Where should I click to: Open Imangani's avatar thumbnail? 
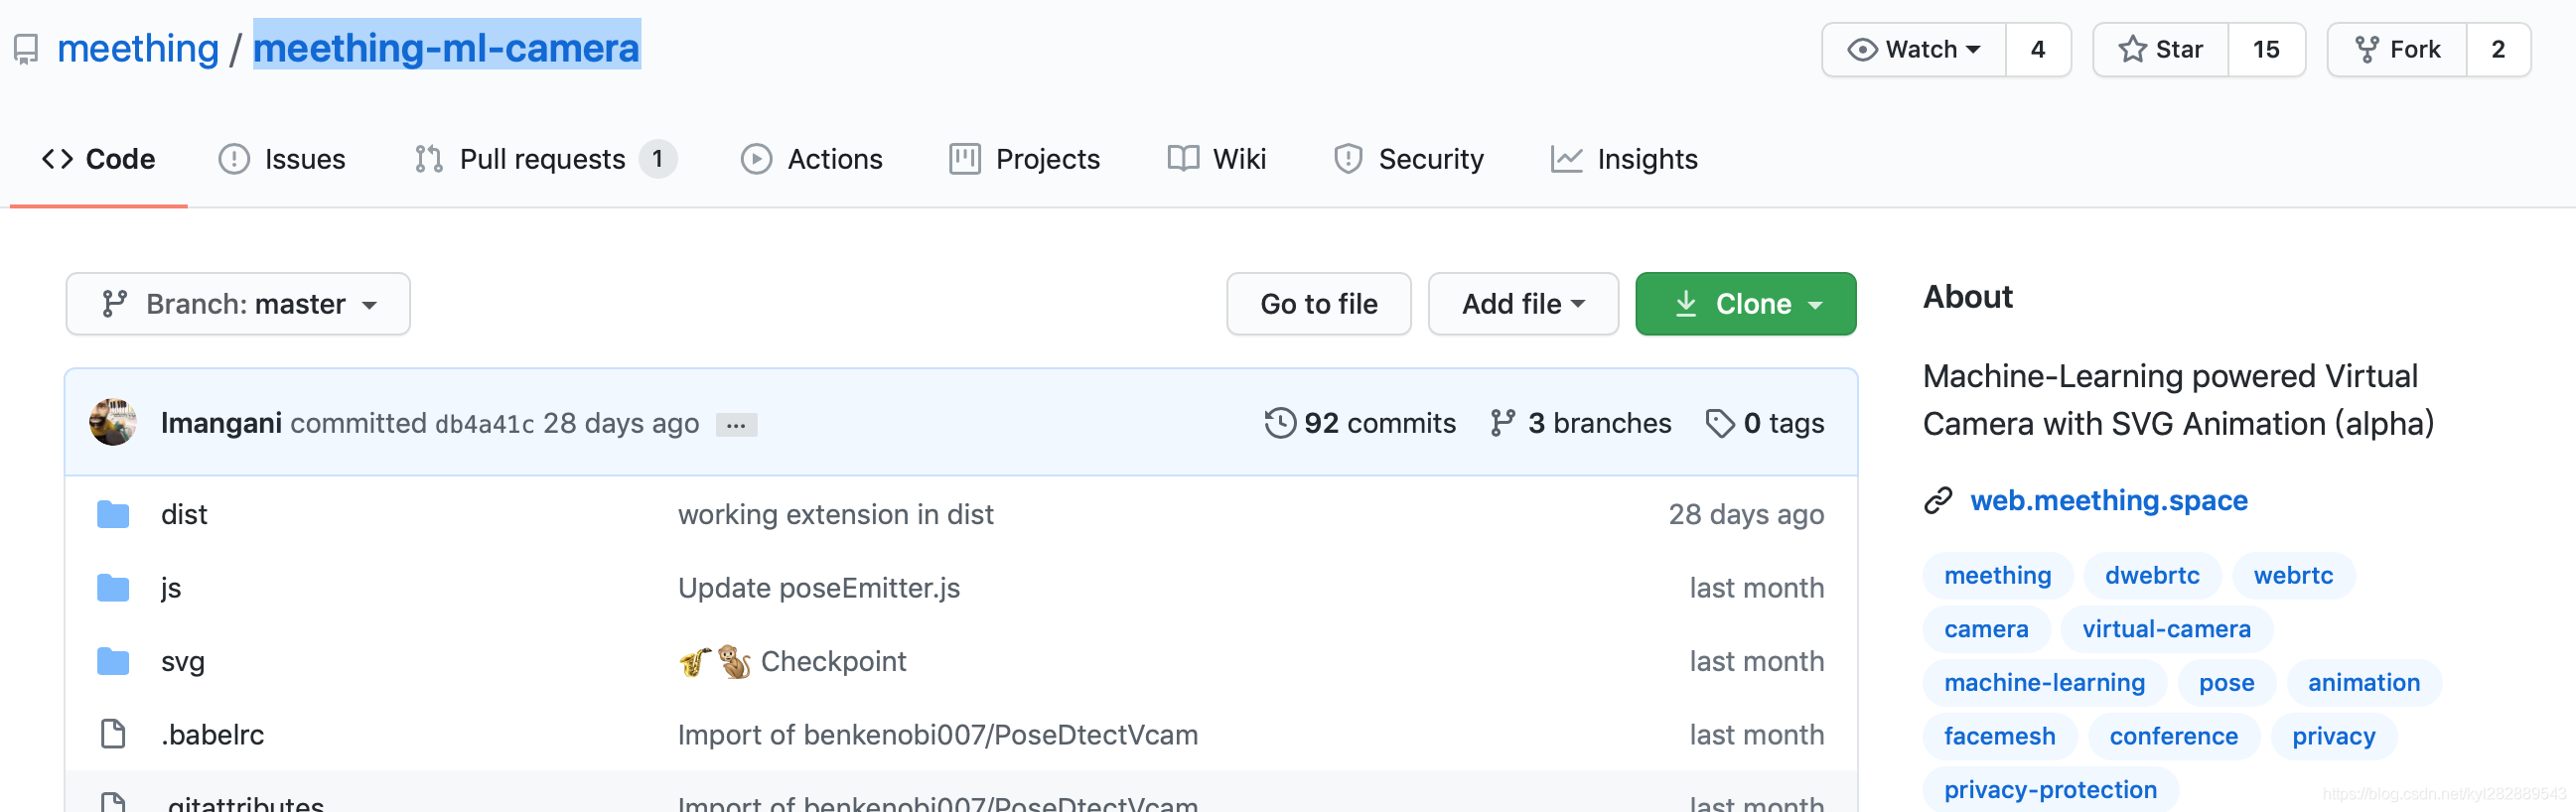point(113,423)
